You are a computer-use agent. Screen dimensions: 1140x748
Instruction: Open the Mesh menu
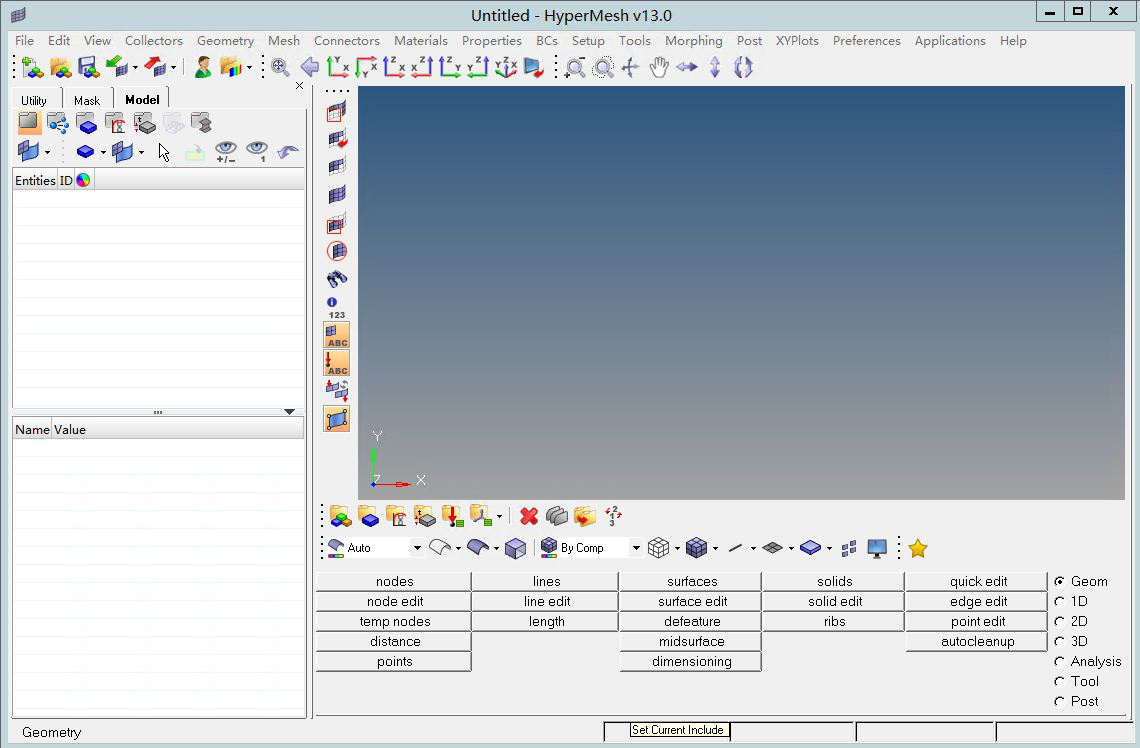pos(284,41)
